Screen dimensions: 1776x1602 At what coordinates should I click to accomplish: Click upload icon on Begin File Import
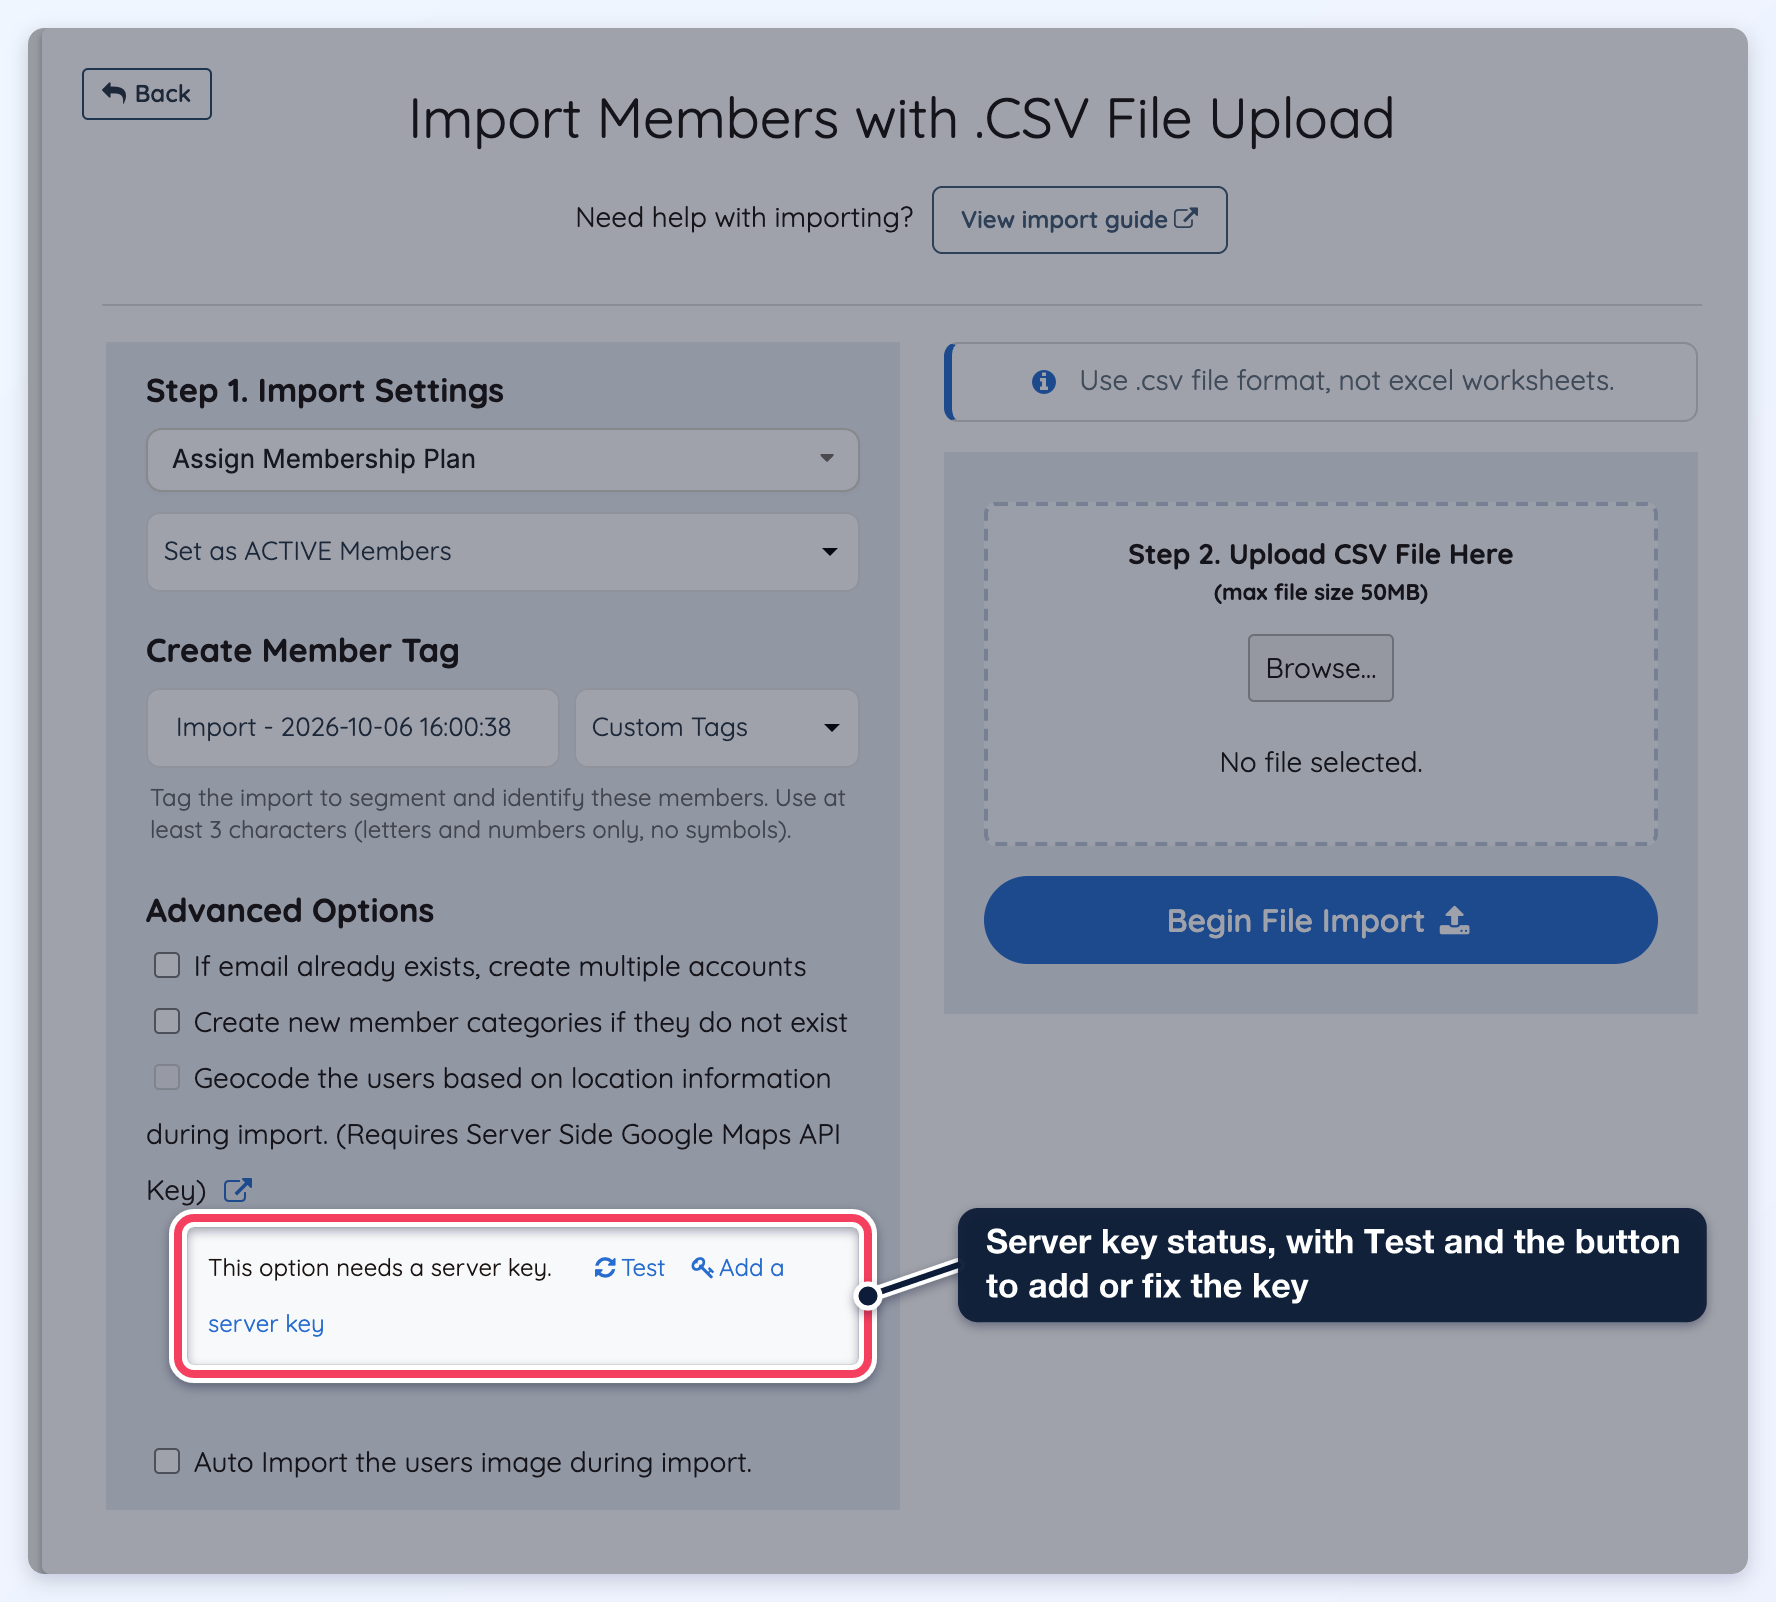(1454, 920)
